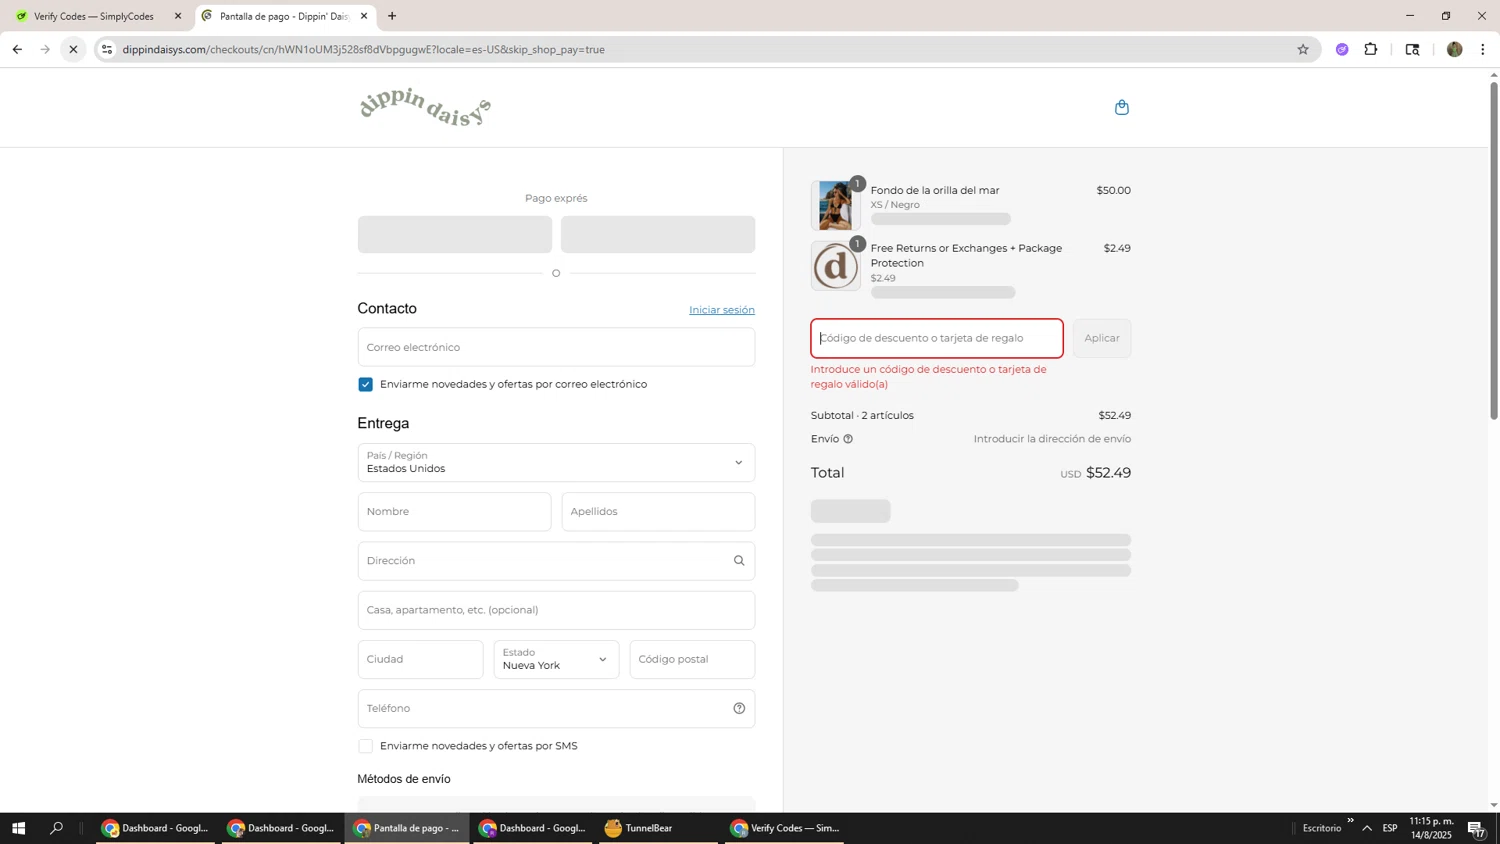The height and width of the screenshot is (844, 1500).
Task: Click the Dippin' Daisy's logo
Action: click(x=425, y=107)
